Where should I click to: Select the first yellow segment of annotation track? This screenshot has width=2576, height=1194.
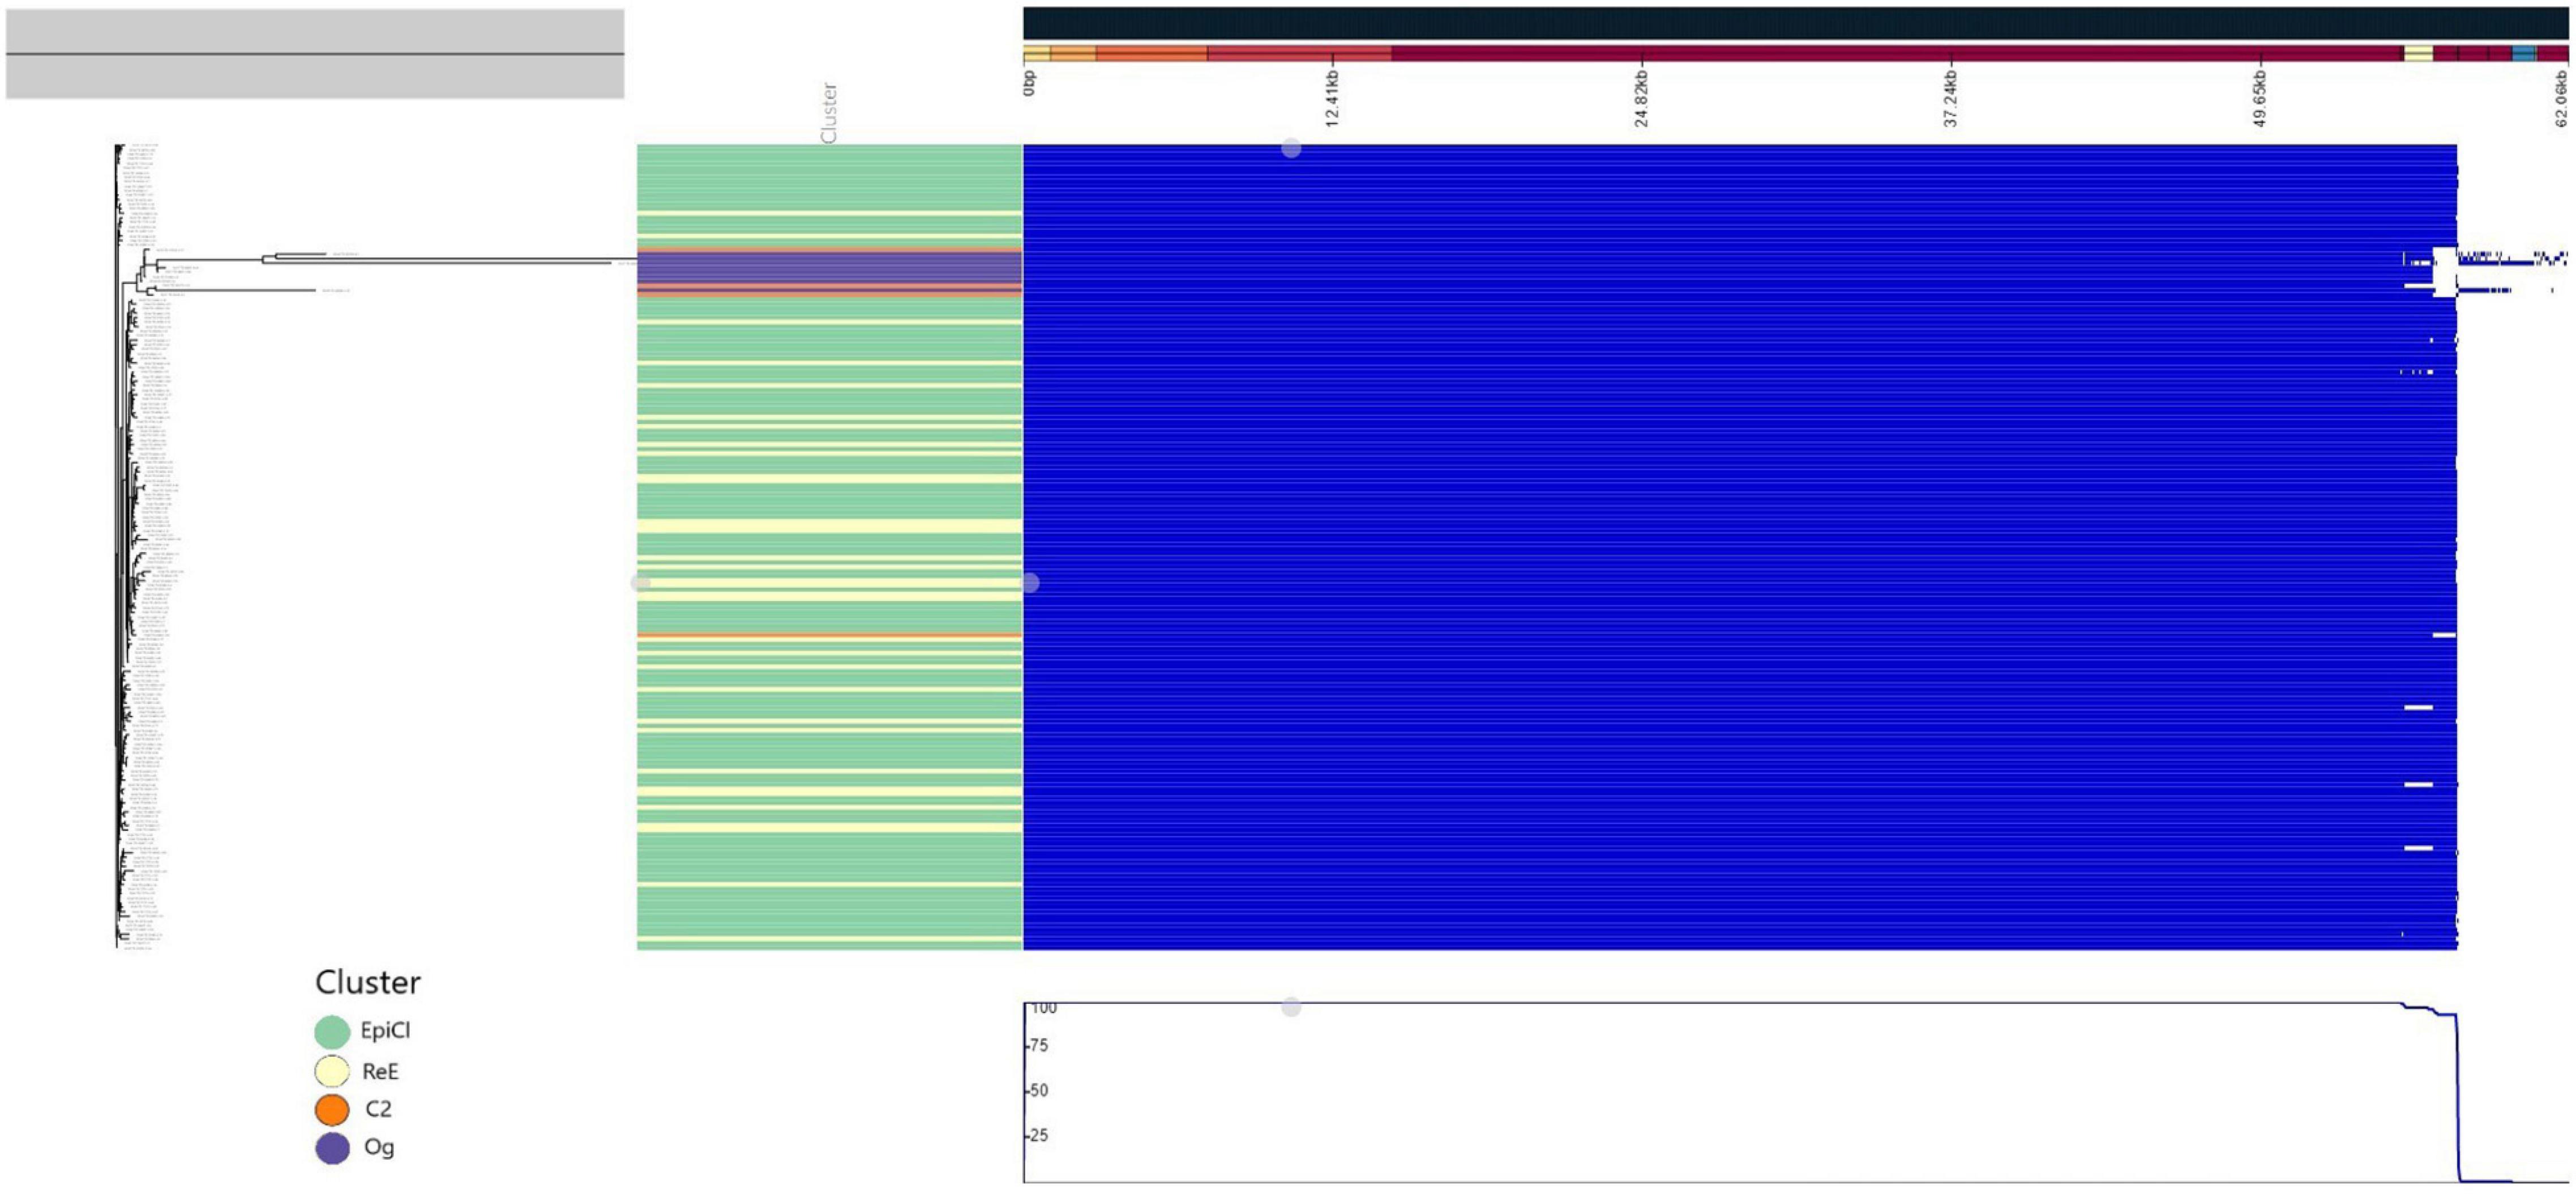click(1036, 53)
